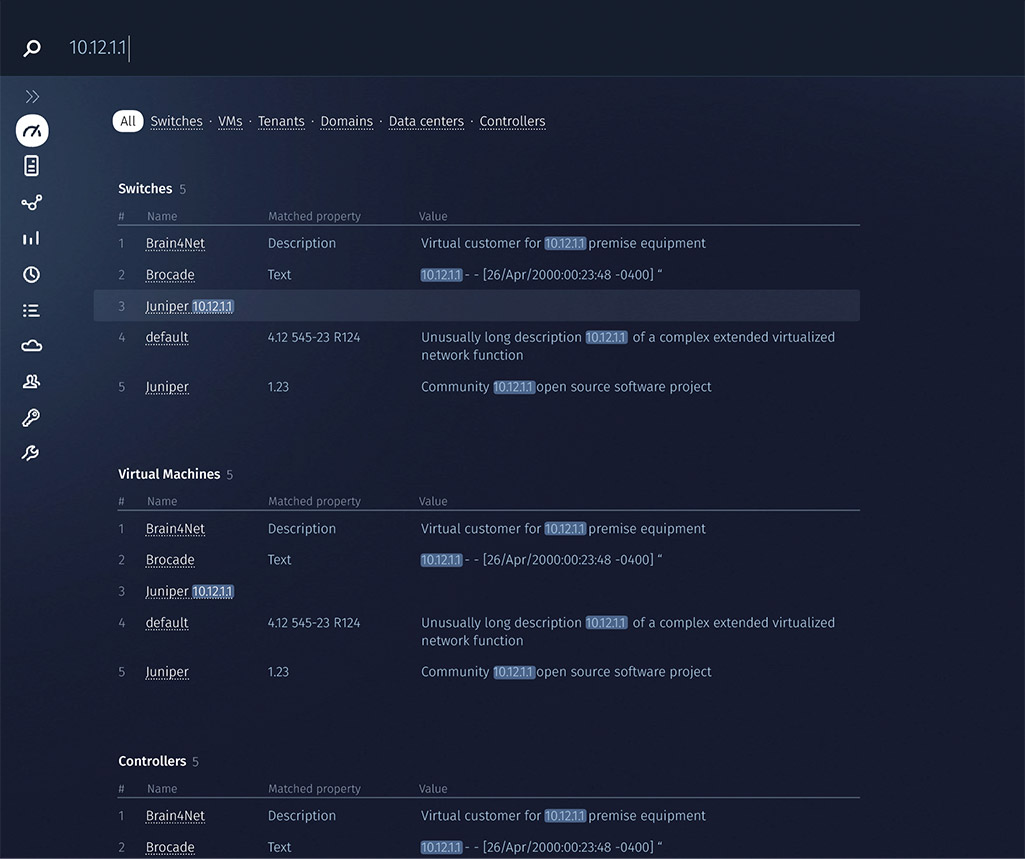The image size is (1025, 859).
Task: Expand the sidebar with double-chevron
Action: [x=32, y=97]
